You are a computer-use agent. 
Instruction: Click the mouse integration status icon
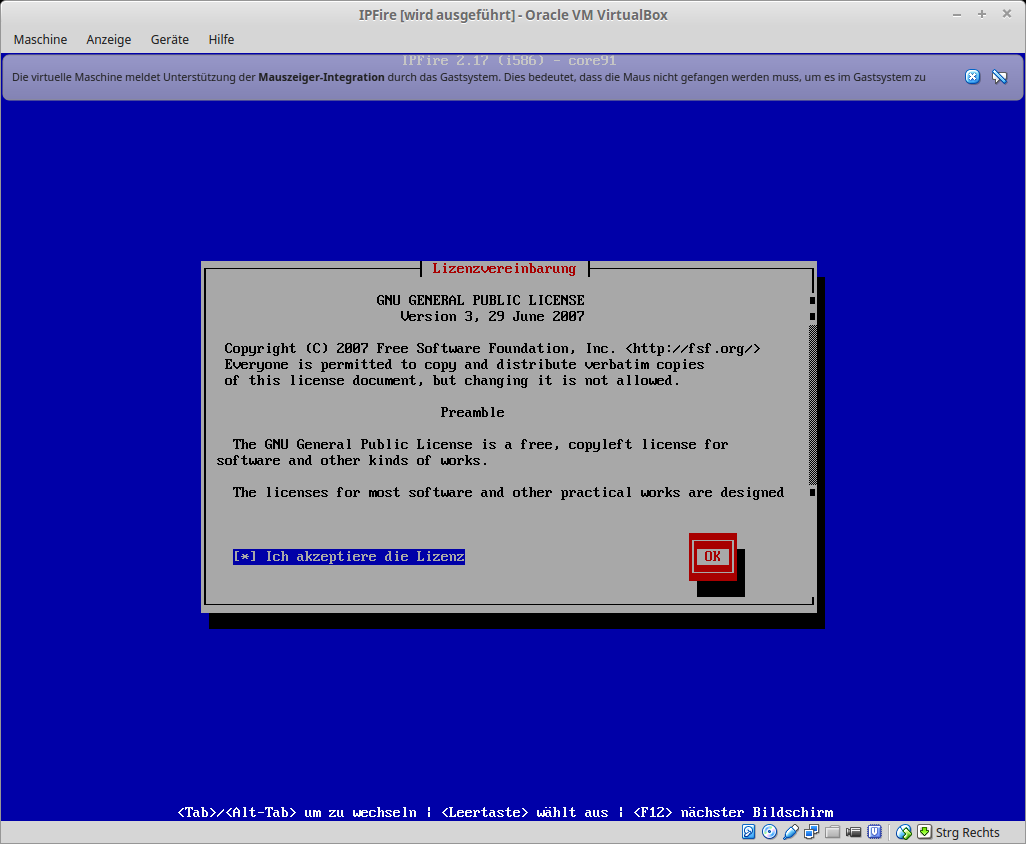click(904, 832)
